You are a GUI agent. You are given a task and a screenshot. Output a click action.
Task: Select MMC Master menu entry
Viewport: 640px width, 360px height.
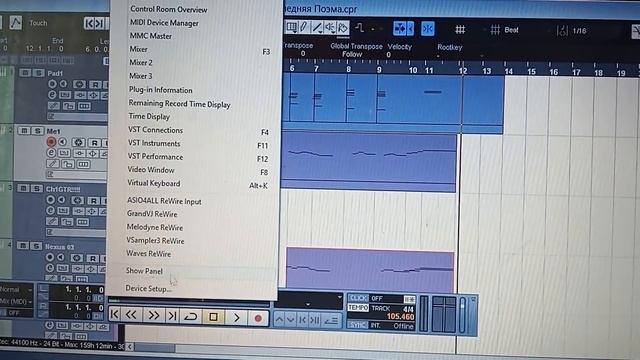tap(151, 36)
